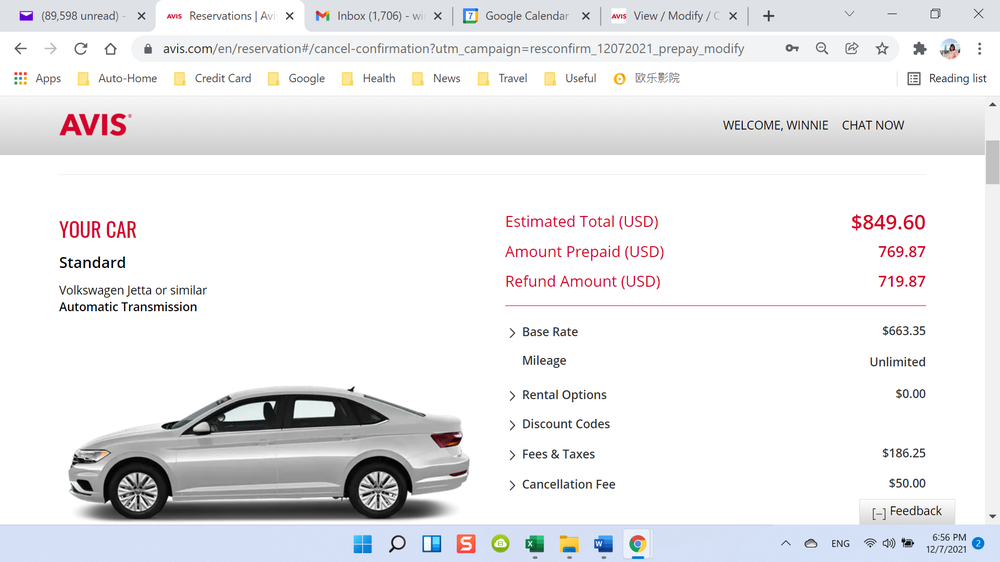Click the page vertical scrollbar thumb

tap(992, 162)
